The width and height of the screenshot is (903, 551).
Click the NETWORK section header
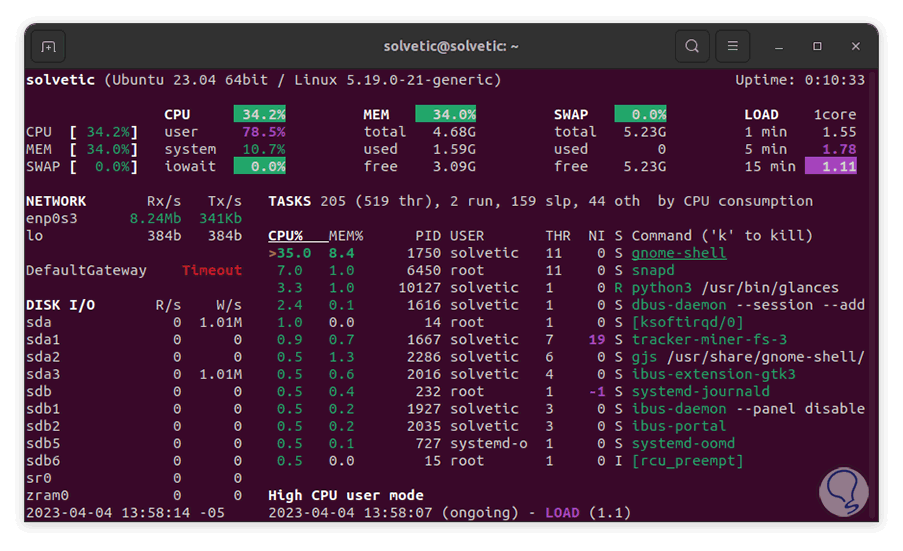coord(56,201)
